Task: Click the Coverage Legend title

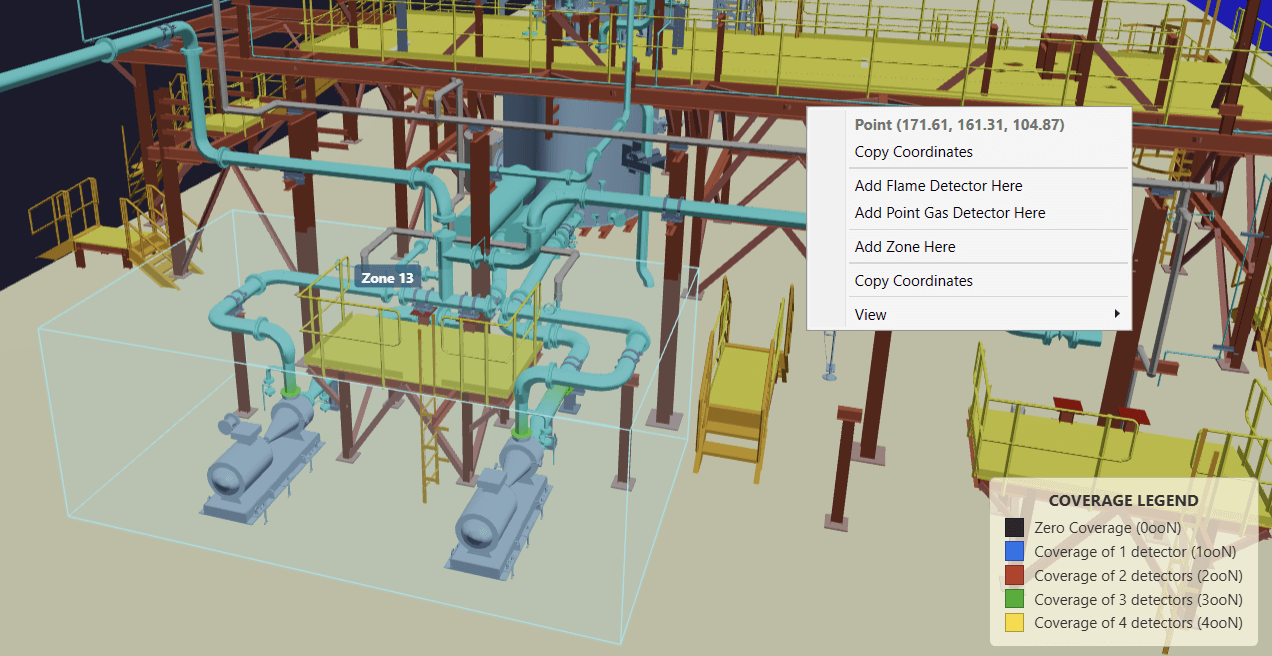Action: (x=1123, y=500)
